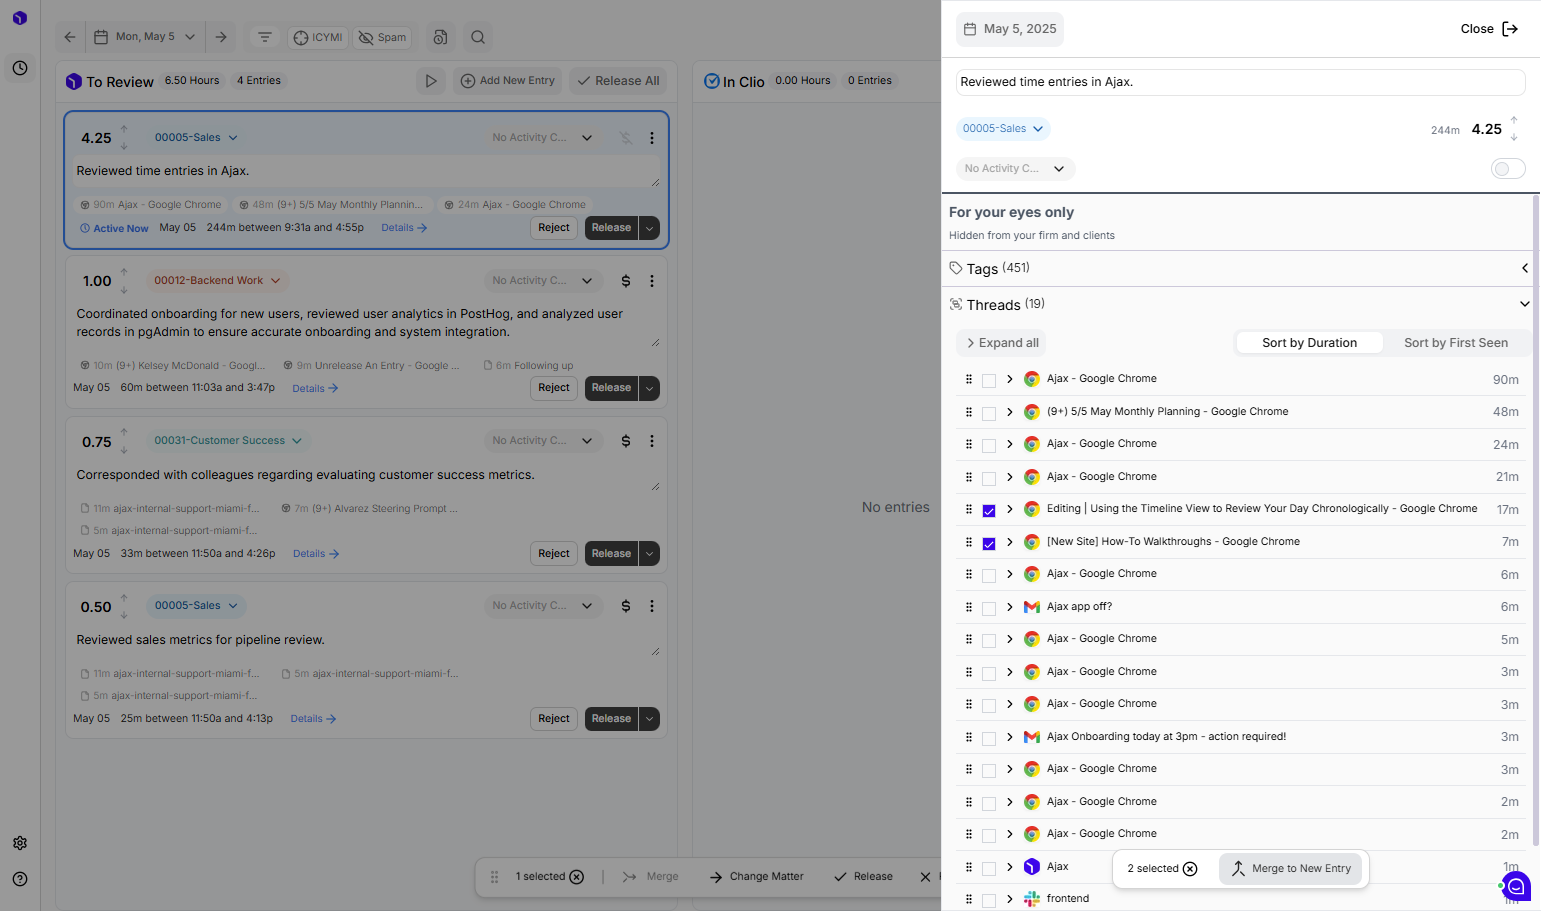Select Sort by Duration tab
This screenshot has width=1541, height=911.
click(1310, 343)
